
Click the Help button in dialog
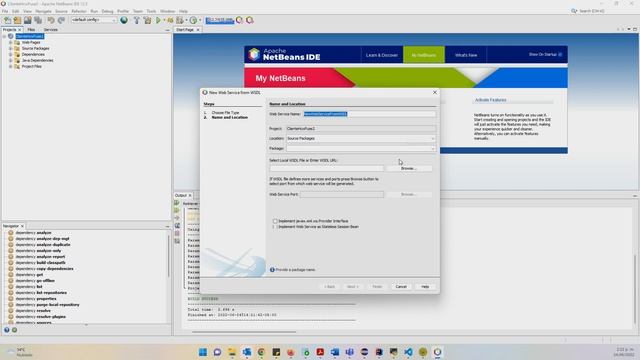click(x=425, y=287)
